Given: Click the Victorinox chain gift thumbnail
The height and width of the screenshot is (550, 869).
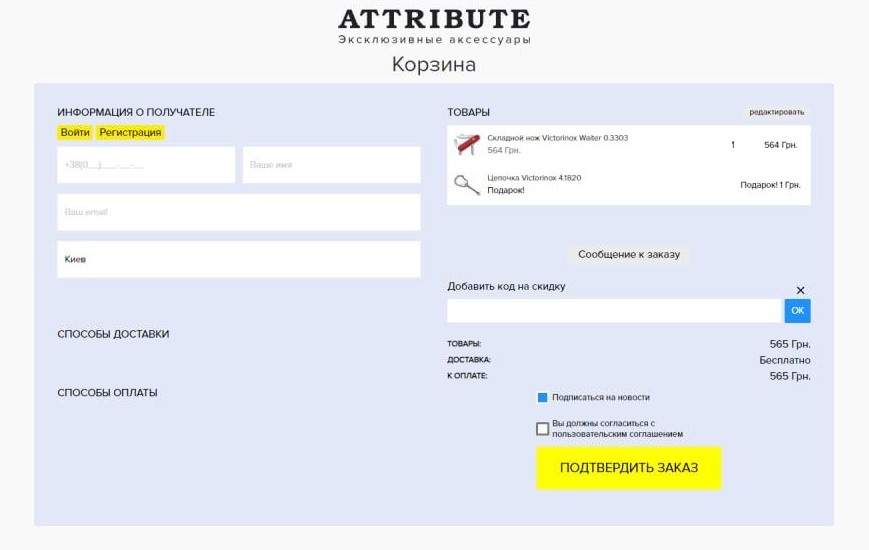Looking at the screenshot, I should point(467,183).
